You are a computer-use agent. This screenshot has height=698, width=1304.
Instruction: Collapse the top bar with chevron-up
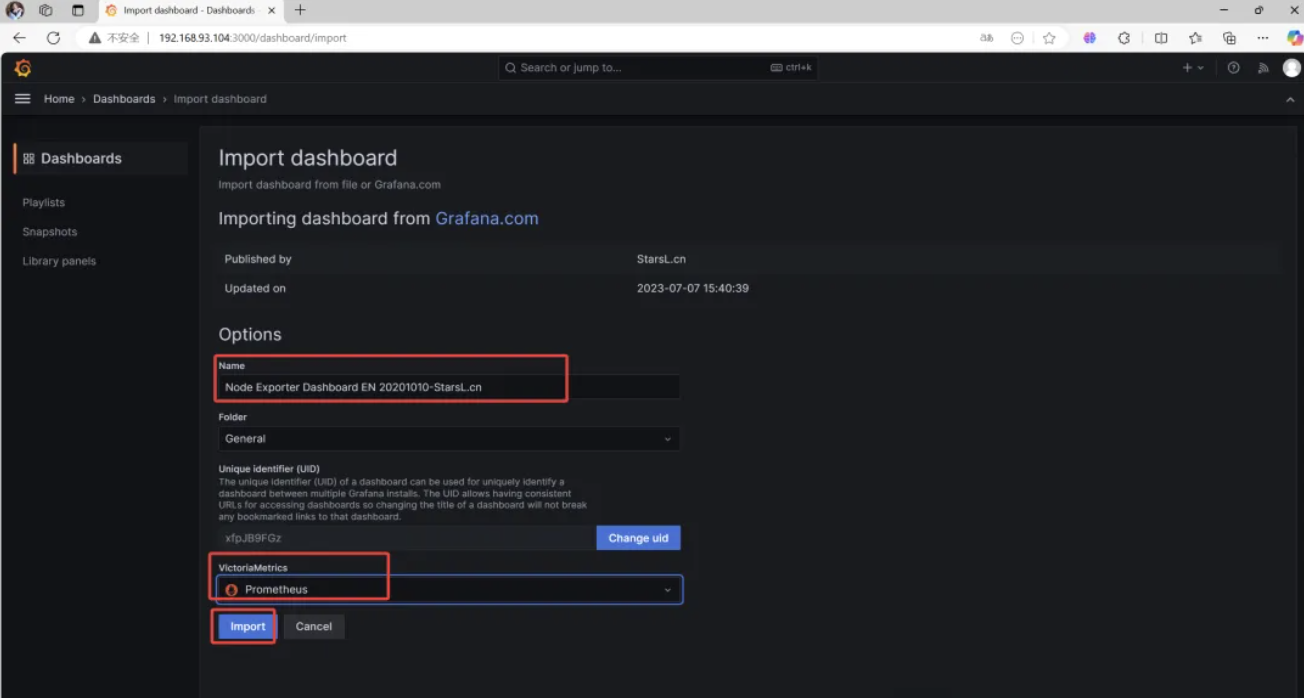coord(1289,99)
